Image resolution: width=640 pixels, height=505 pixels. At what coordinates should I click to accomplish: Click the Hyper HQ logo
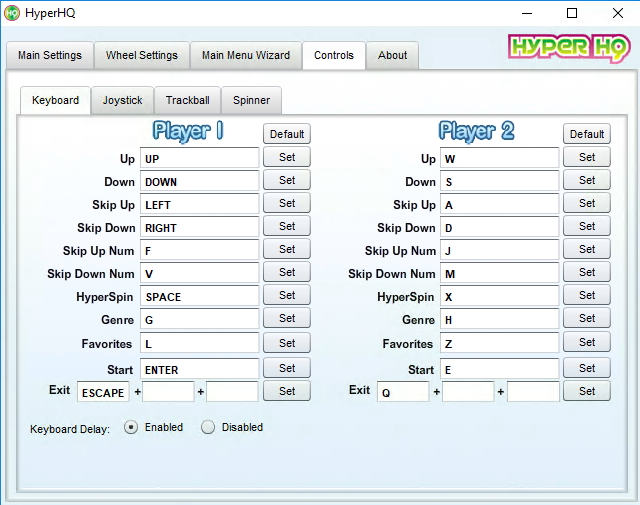click(569, 48)
